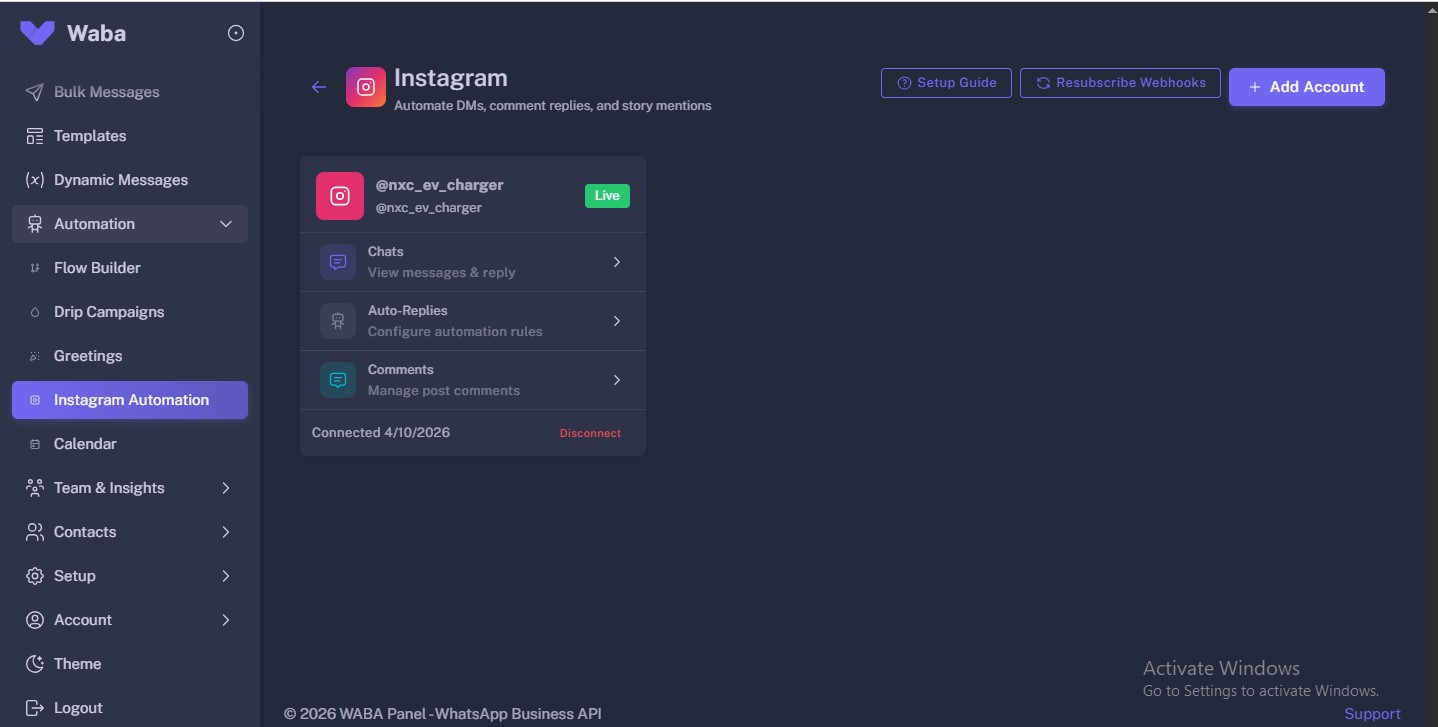Collapse the Automation section chevron
This screenshot has height=727, width=1438.
point(226,223)
